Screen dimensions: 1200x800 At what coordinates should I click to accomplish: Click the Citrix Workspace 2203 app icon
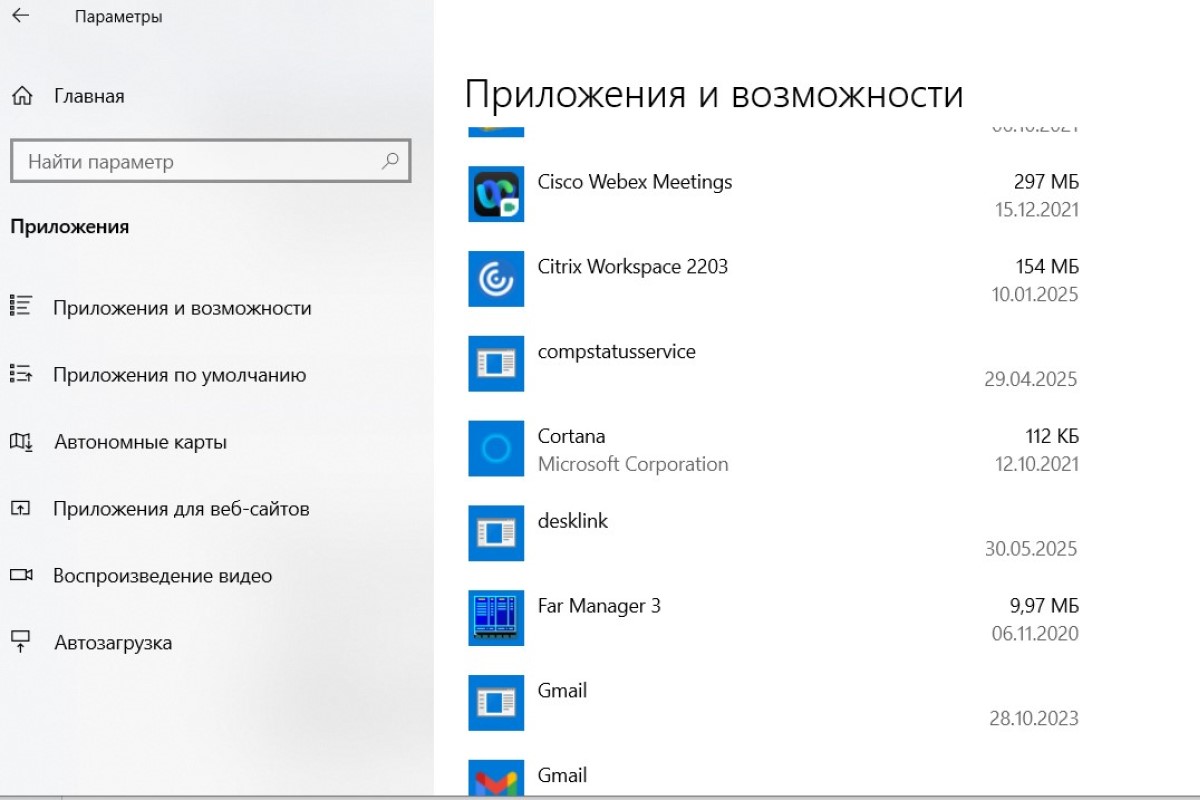[496, 279]
